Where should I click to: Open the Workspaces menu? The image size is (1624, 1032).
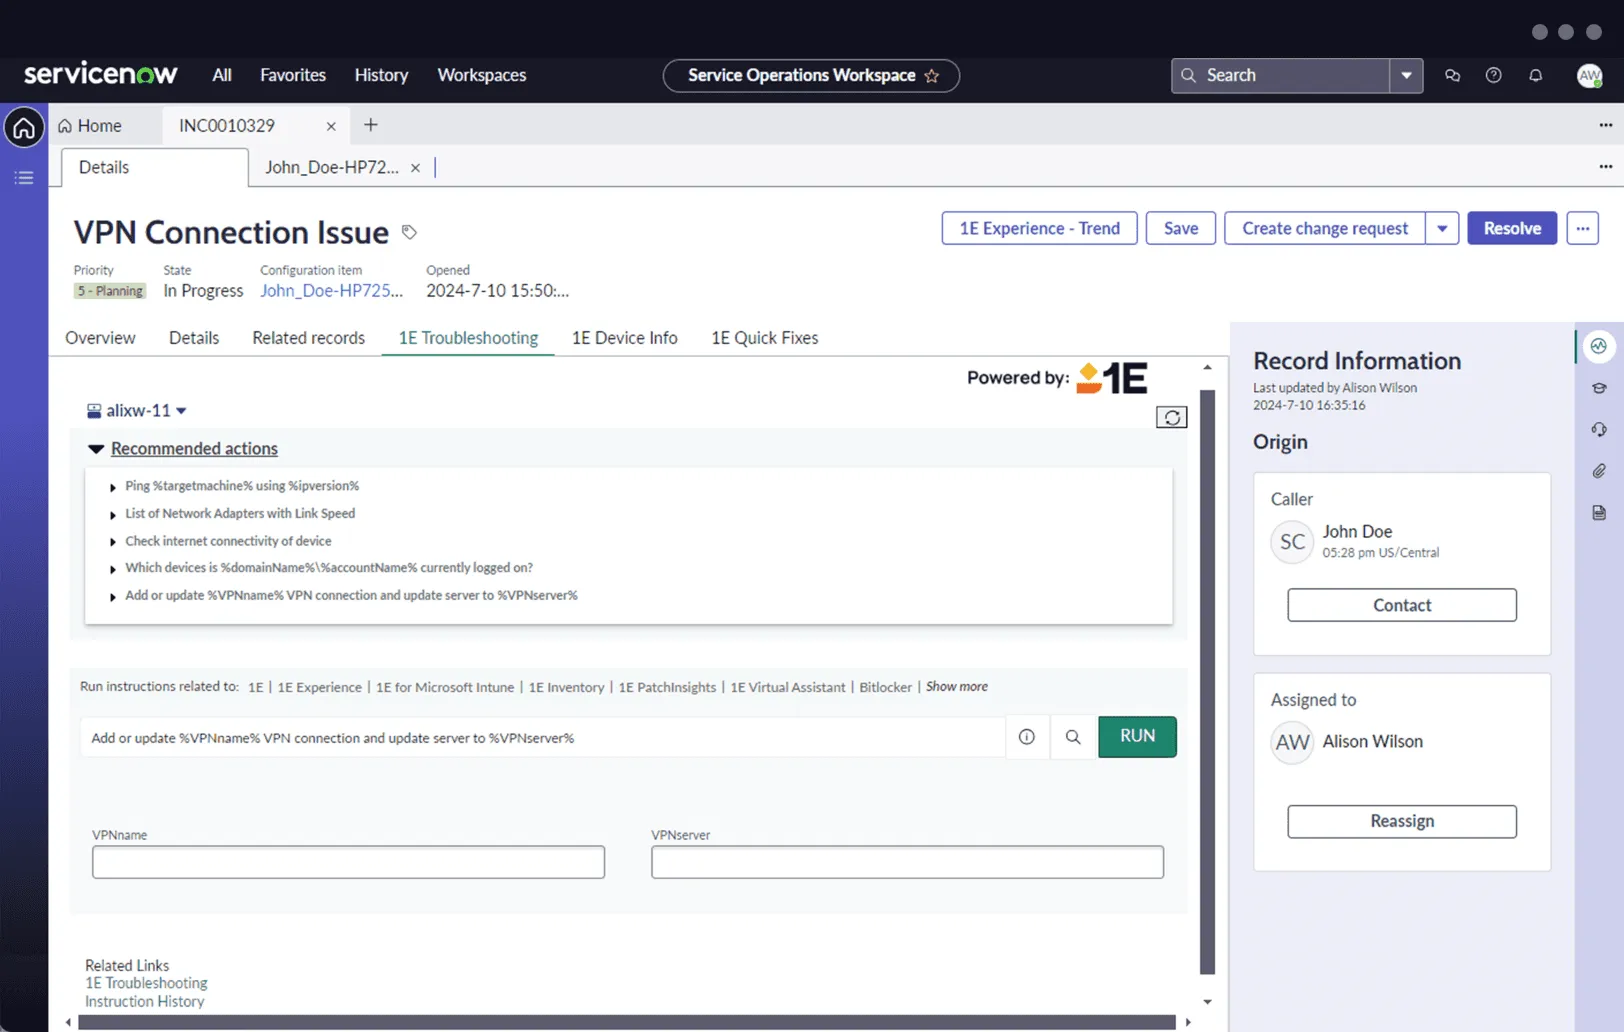(481, 75)
